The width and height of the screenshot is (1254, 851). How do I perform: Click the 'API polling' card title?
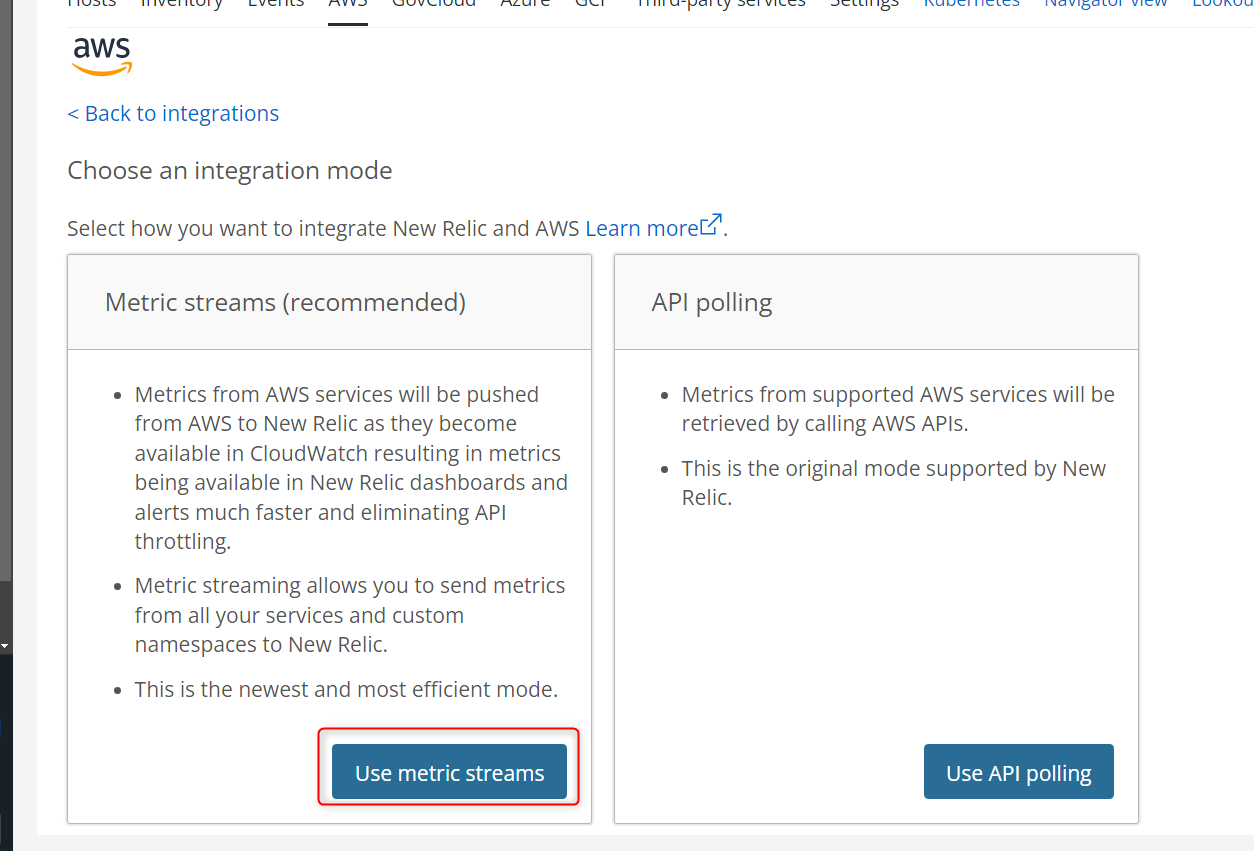coord(712,302)
